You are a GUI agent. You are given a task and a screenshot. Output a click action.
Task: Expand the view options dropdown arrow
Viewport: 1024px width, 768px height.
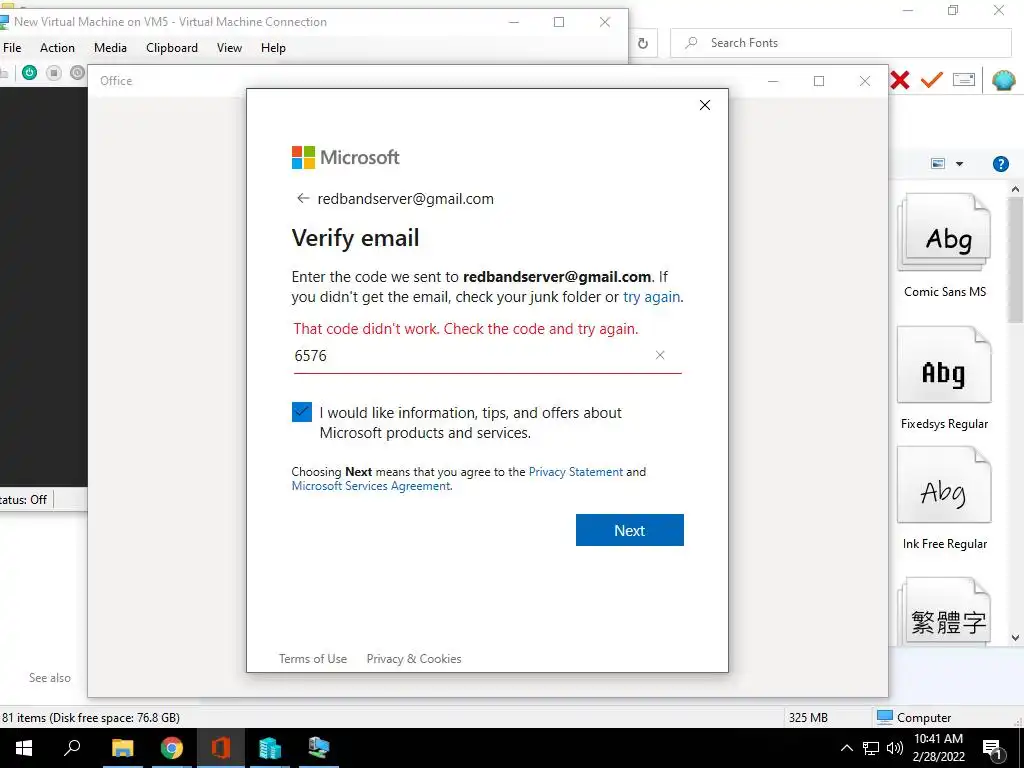point(959,164)
